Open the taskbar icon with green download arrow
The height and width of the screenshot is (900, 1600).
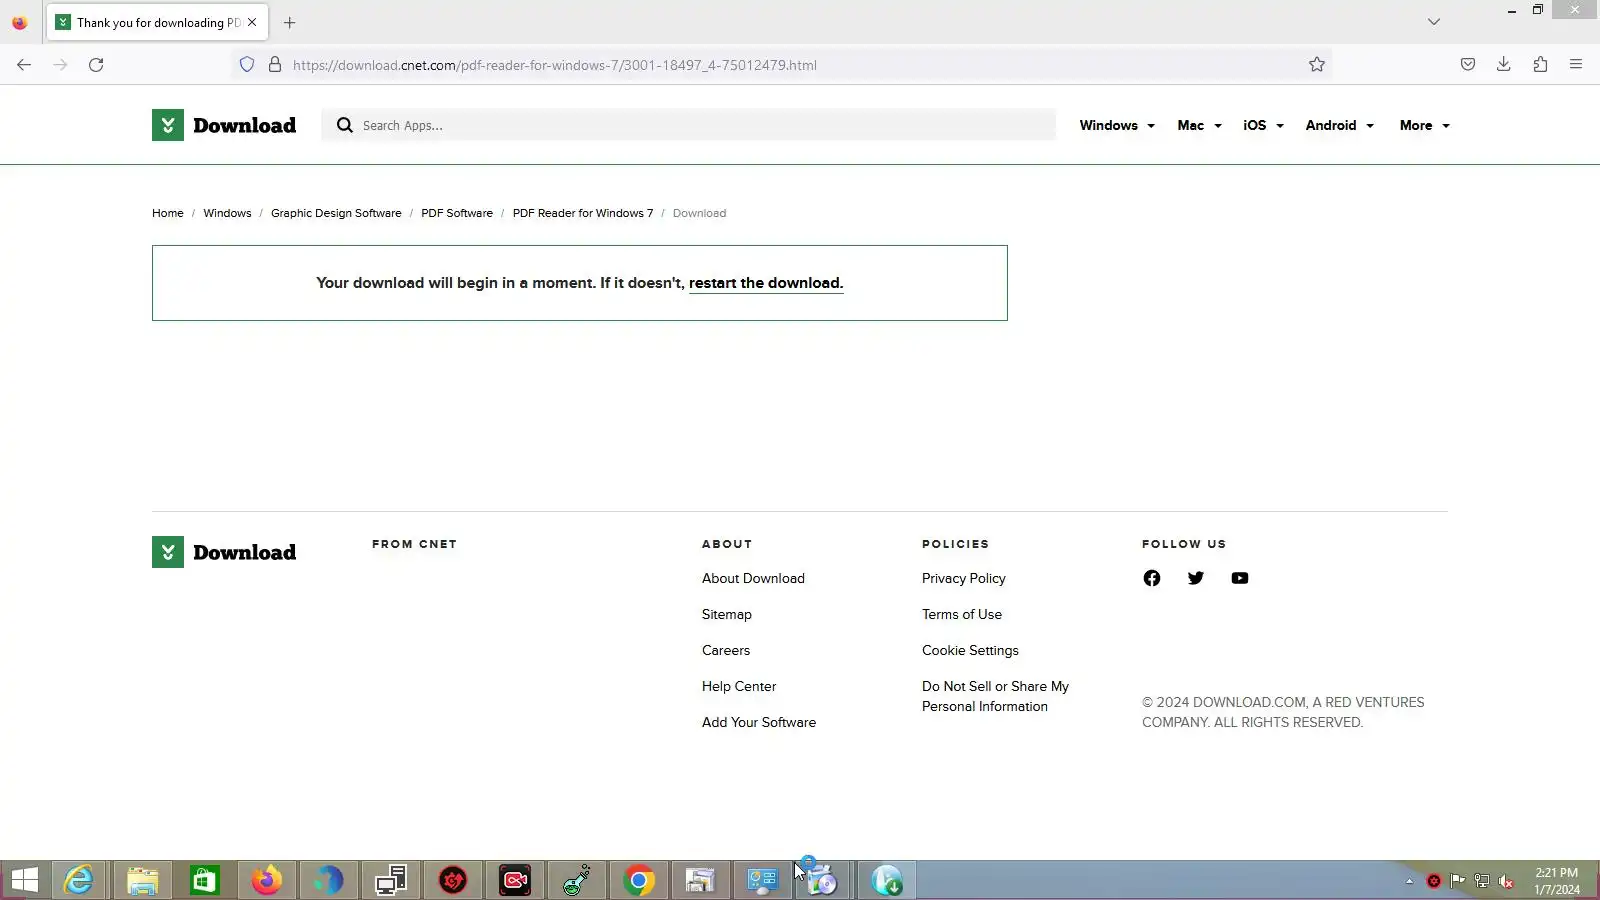pyautogui.click(x=887, y=880)
